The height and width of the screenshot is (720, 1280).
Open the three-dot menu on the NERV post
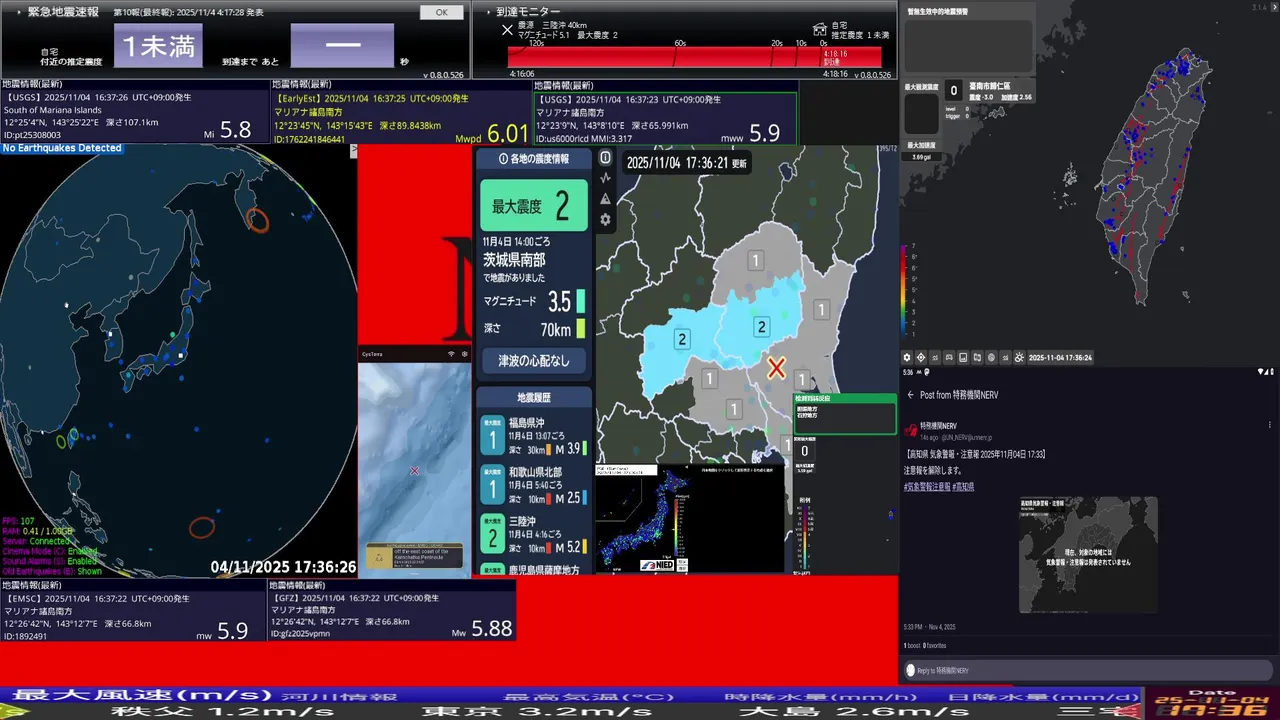[x=1271, y=427]
